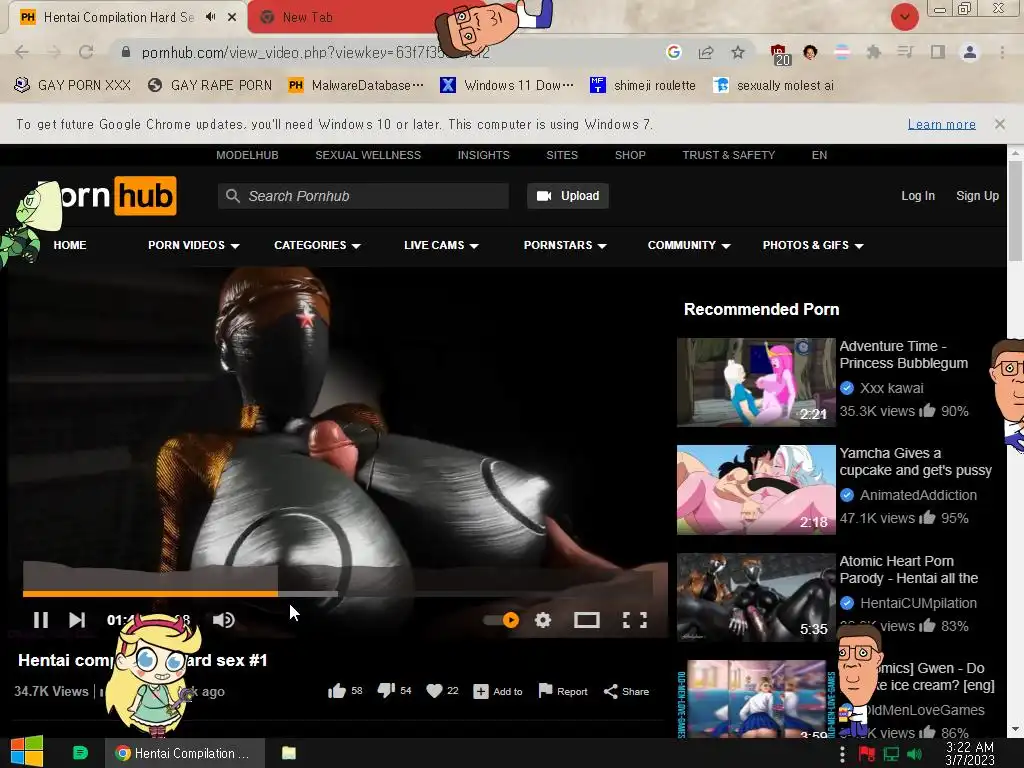Seek using the video progress bar
The image size is (1024, 768).
(337, 594)
